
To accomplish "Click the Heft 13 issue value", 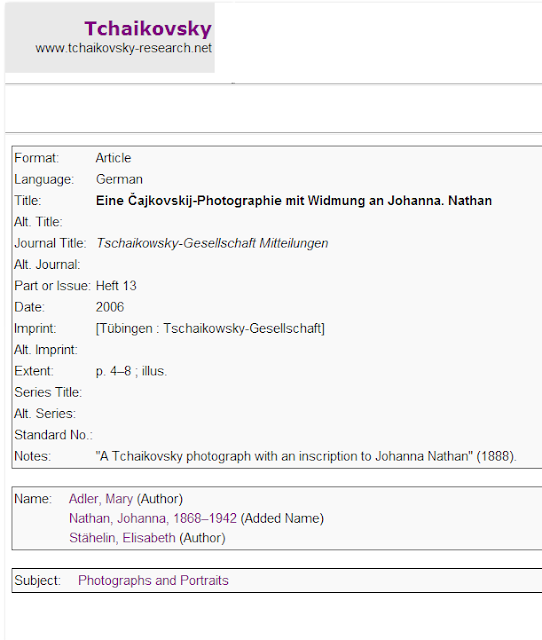I will tap(116, 286).
